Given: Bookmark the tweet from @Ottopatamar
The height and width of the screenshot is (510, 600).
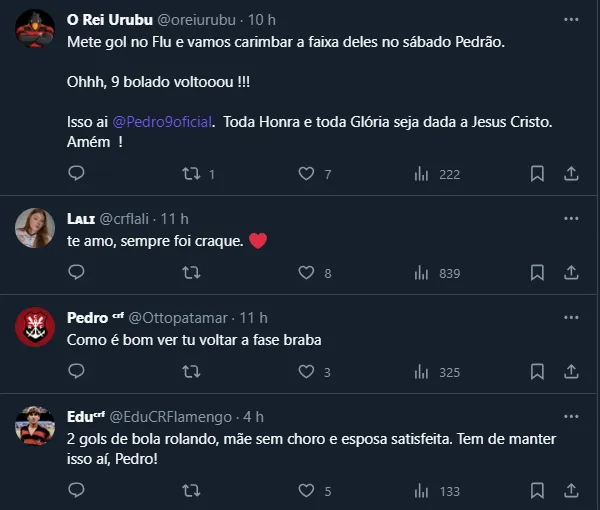Looking at the screenshot, I should click(x=537, y=372).
